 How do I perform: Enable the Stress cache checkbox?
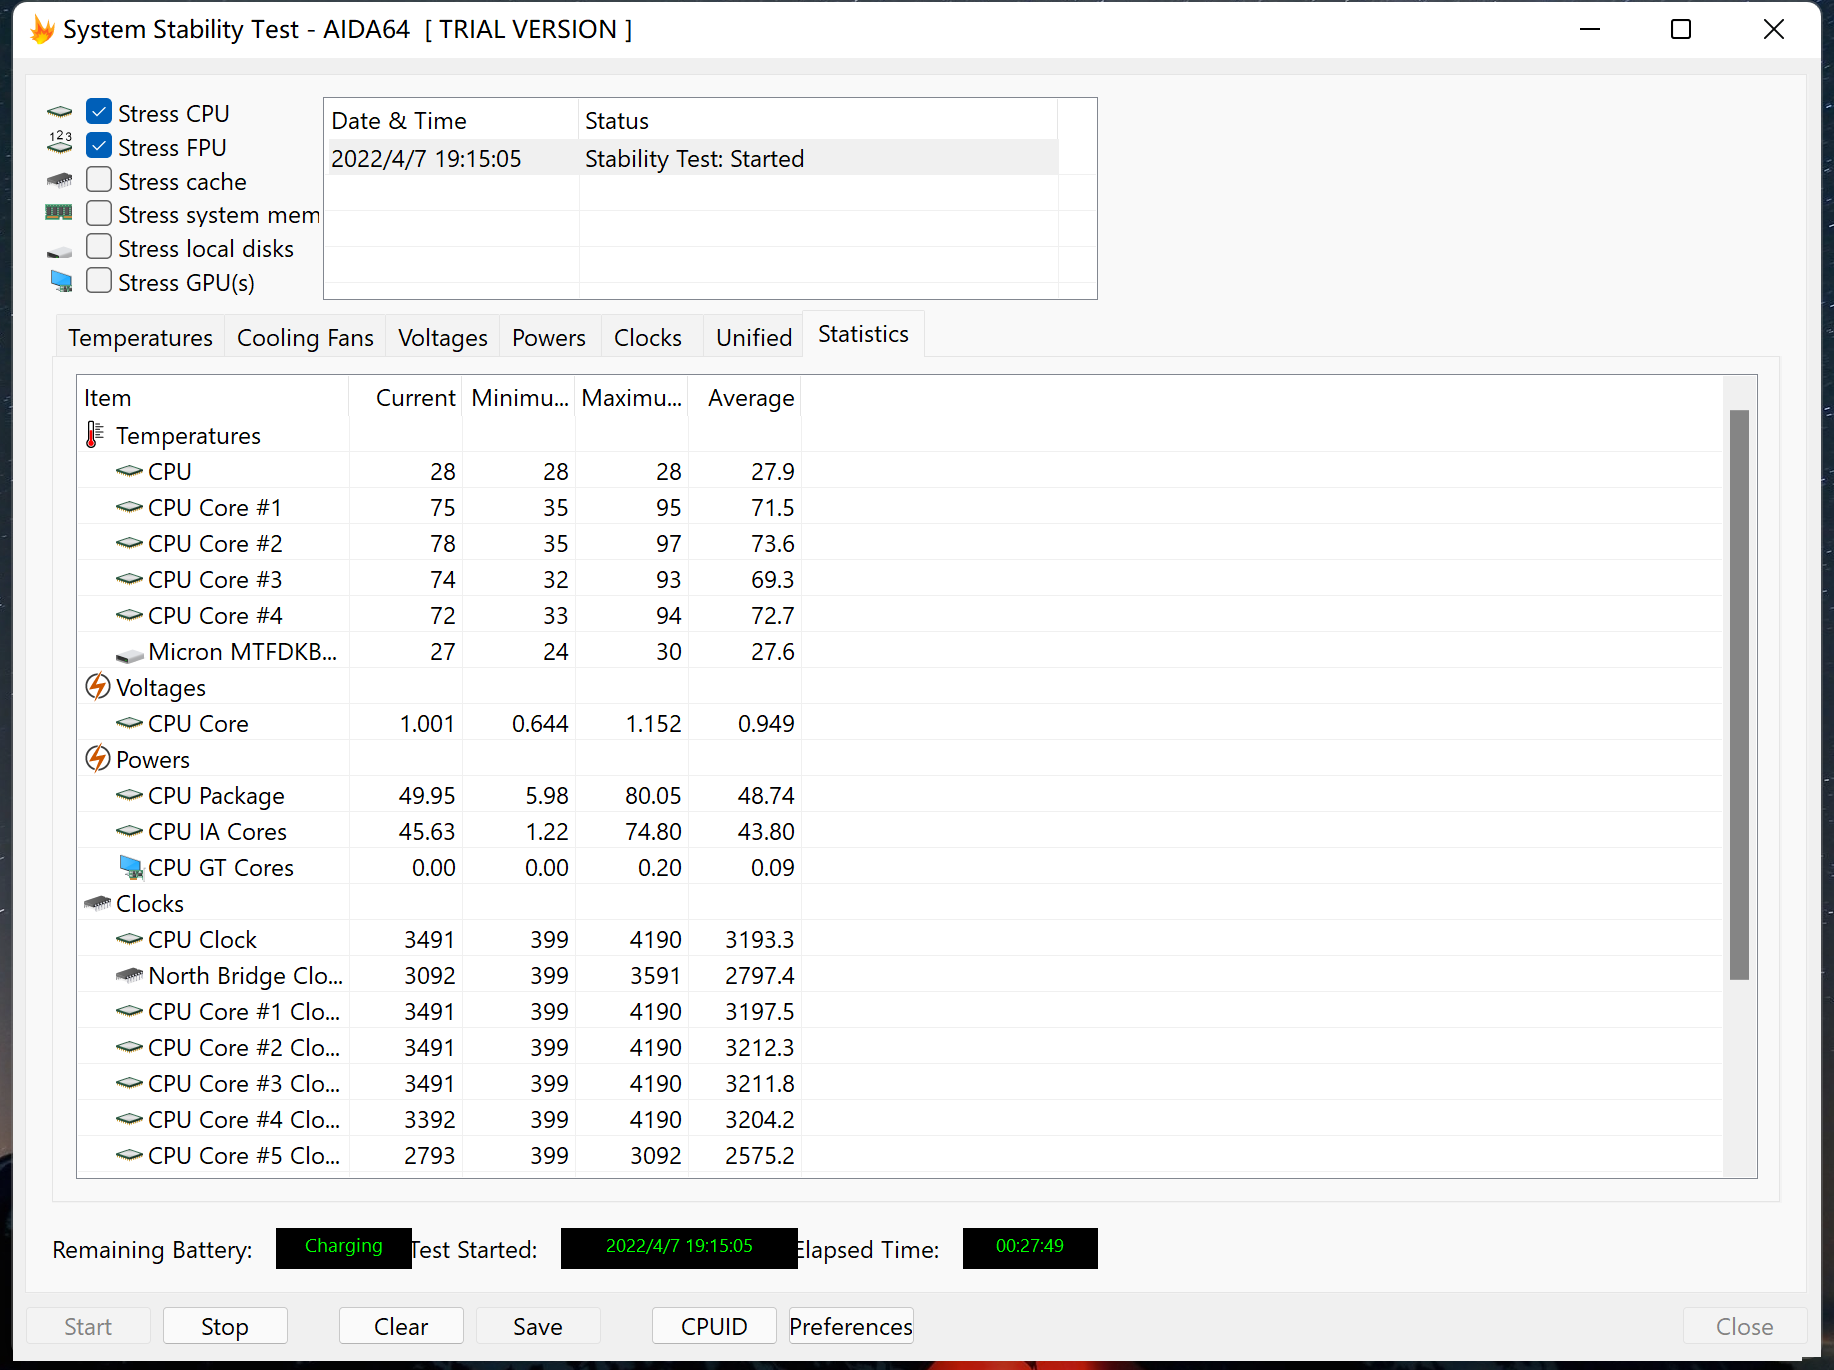[x=99, y=180]
